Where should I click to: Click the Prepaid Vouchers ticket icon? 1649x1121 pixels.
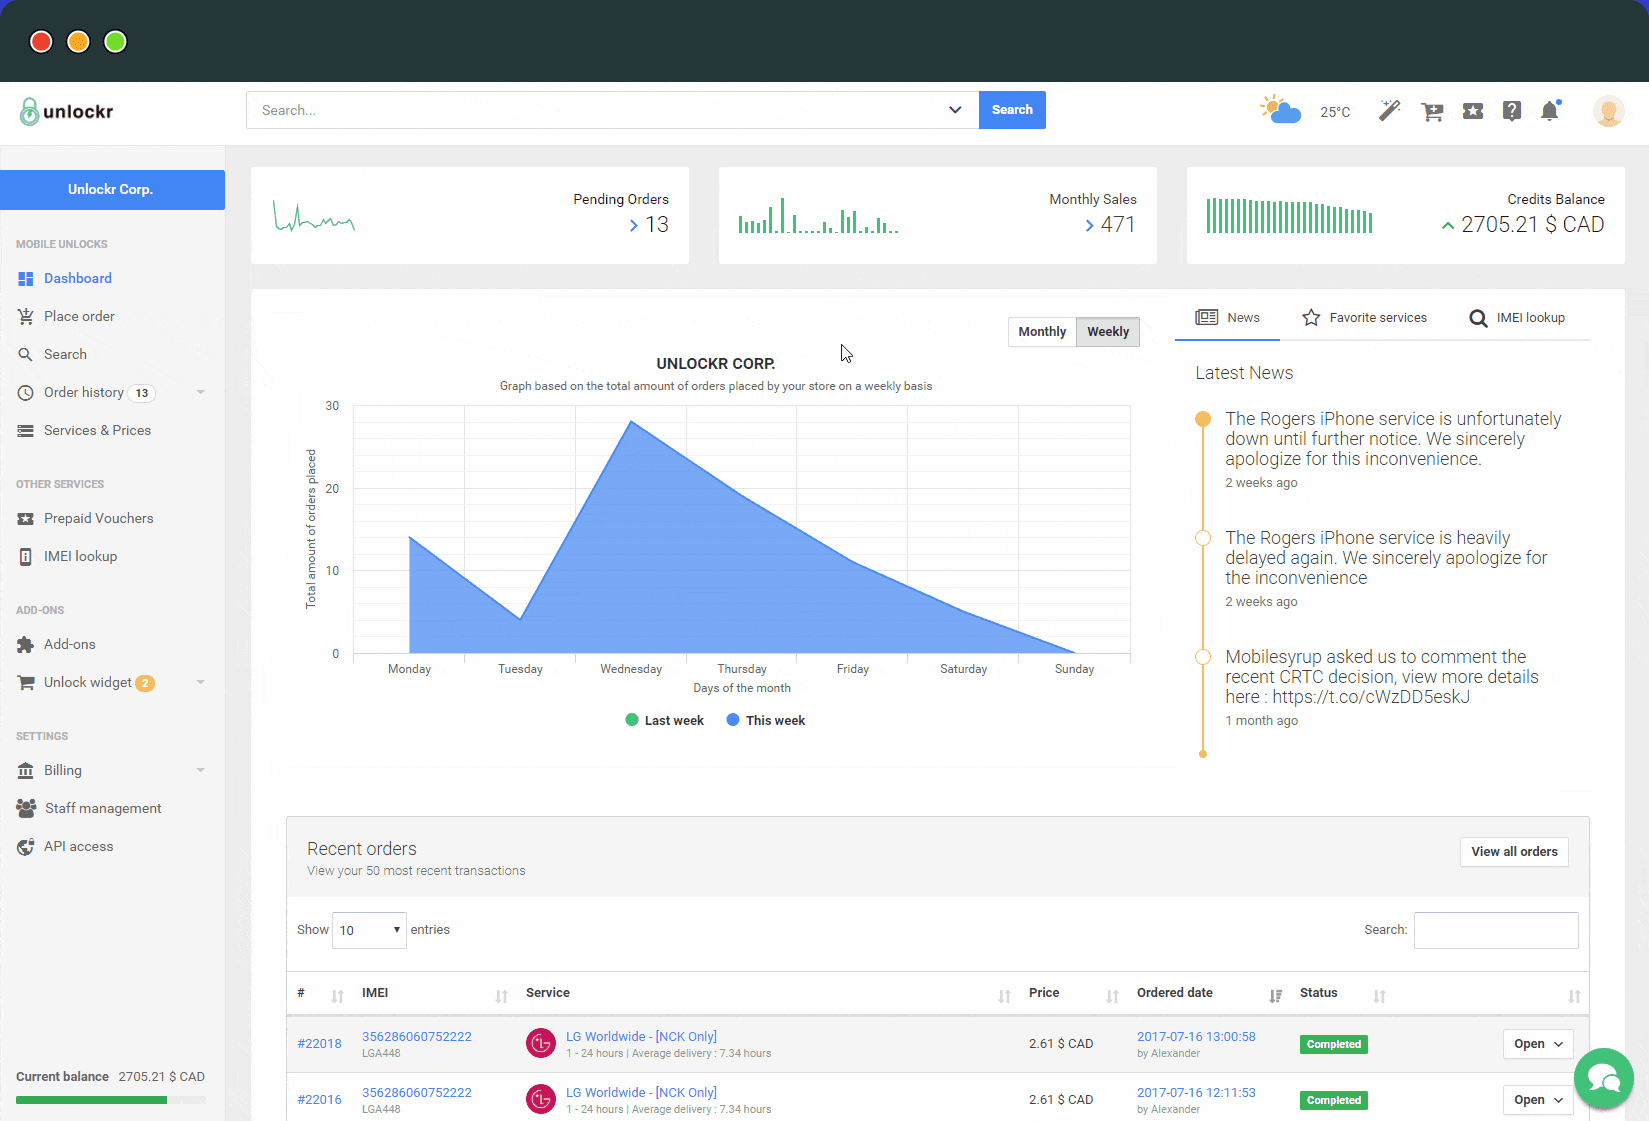tap(26, 519)
